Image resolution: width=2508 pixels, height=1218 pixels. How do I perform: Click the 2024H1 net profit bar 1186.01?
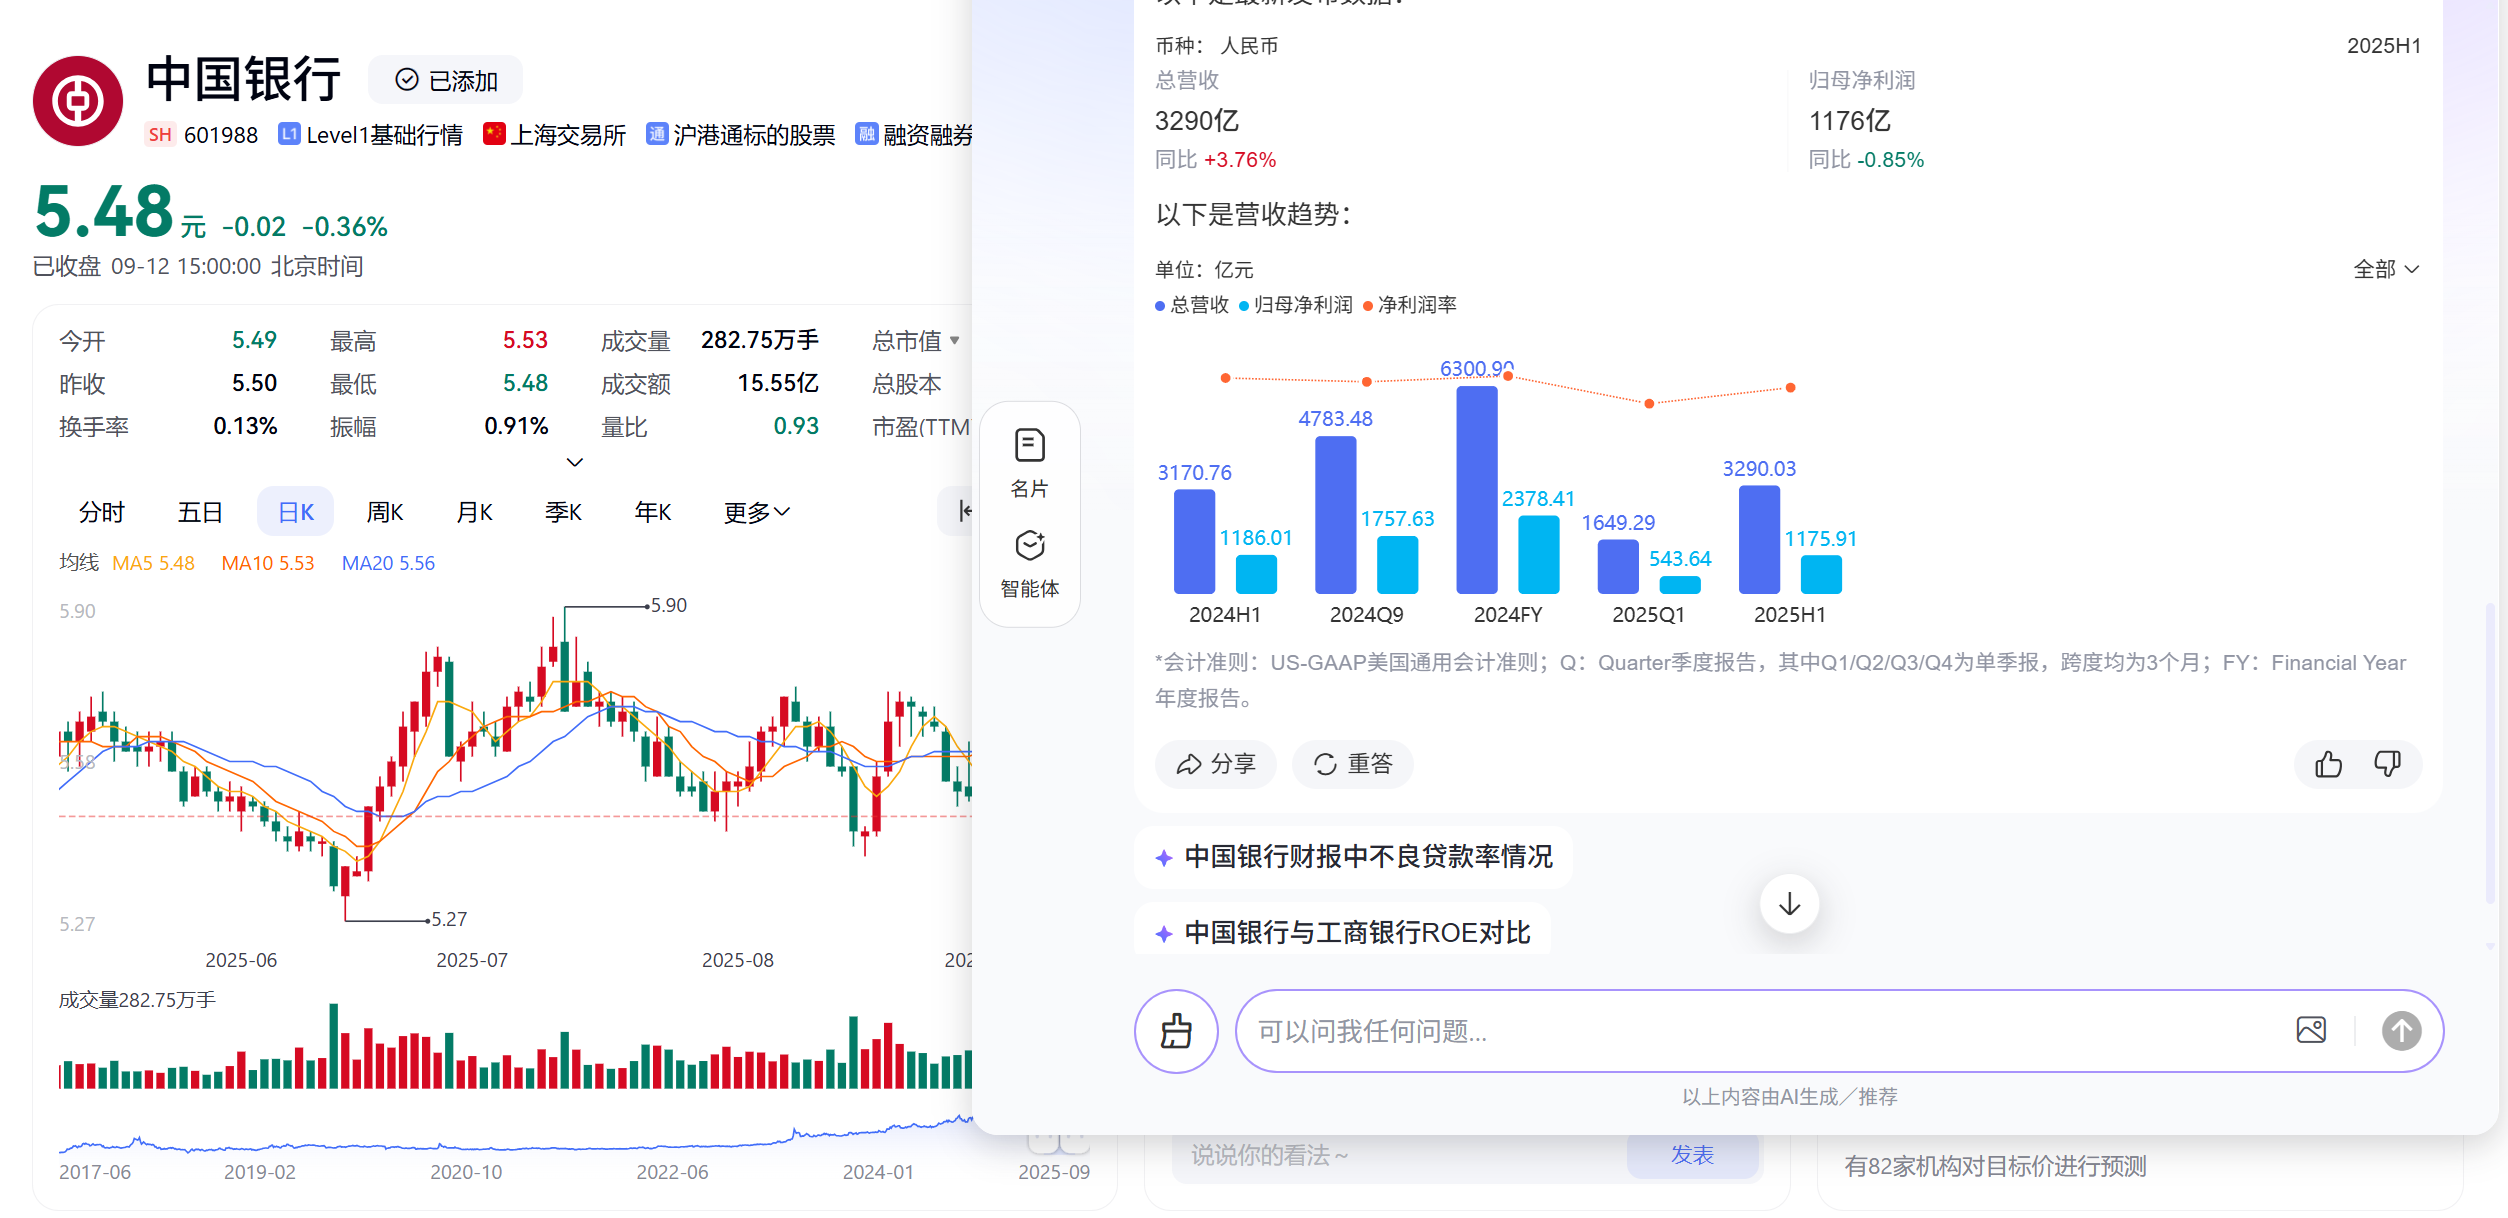tap(1256, 574)
